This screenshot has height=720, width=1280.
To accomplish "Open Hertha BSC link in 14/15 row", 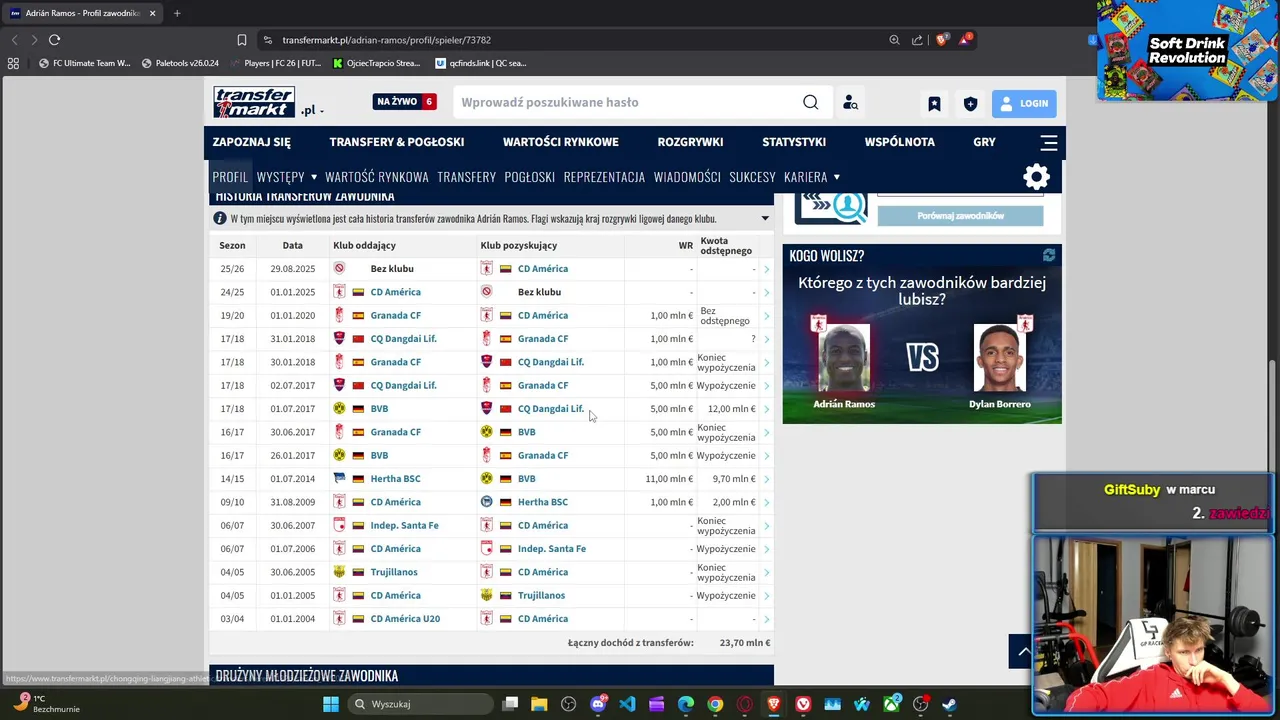I will [x=395, y=479].
